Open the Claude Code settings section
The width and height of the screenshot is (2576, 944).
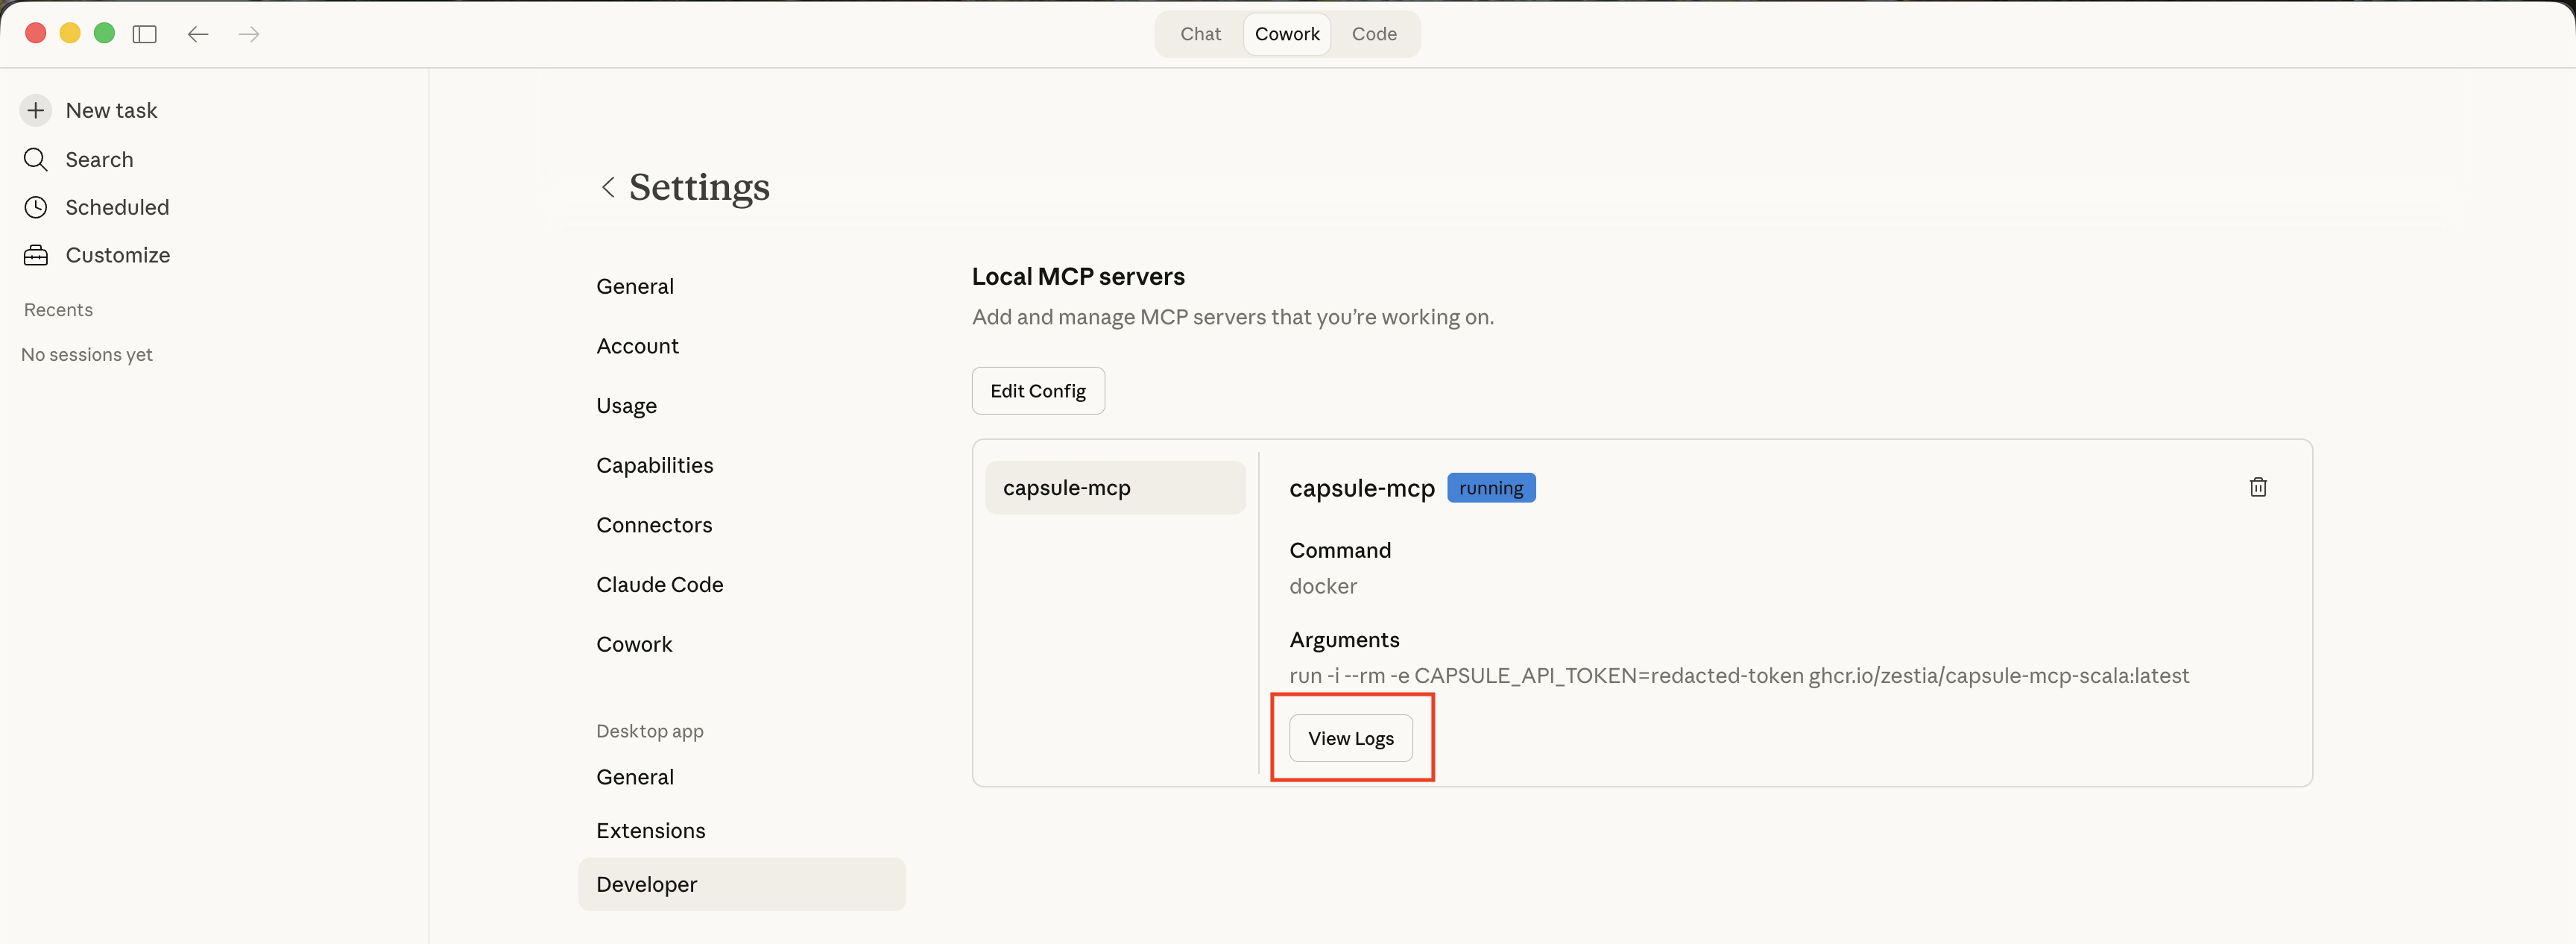coord(659,584)
